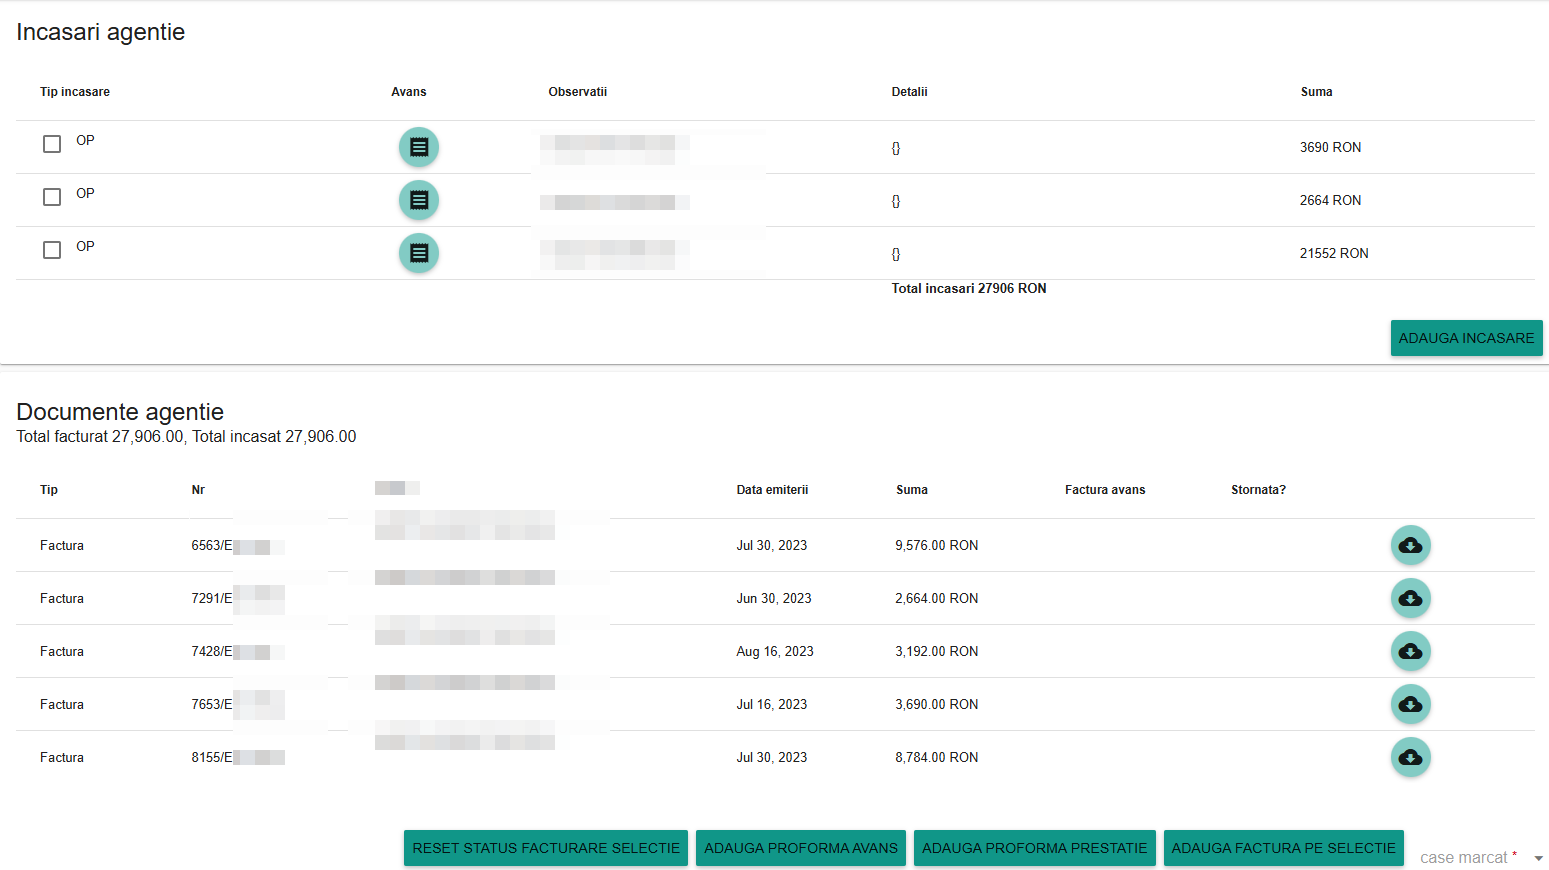Click the Documente agentie heading
Screen dimensions: 1549x870
click(x=120, y=412)
